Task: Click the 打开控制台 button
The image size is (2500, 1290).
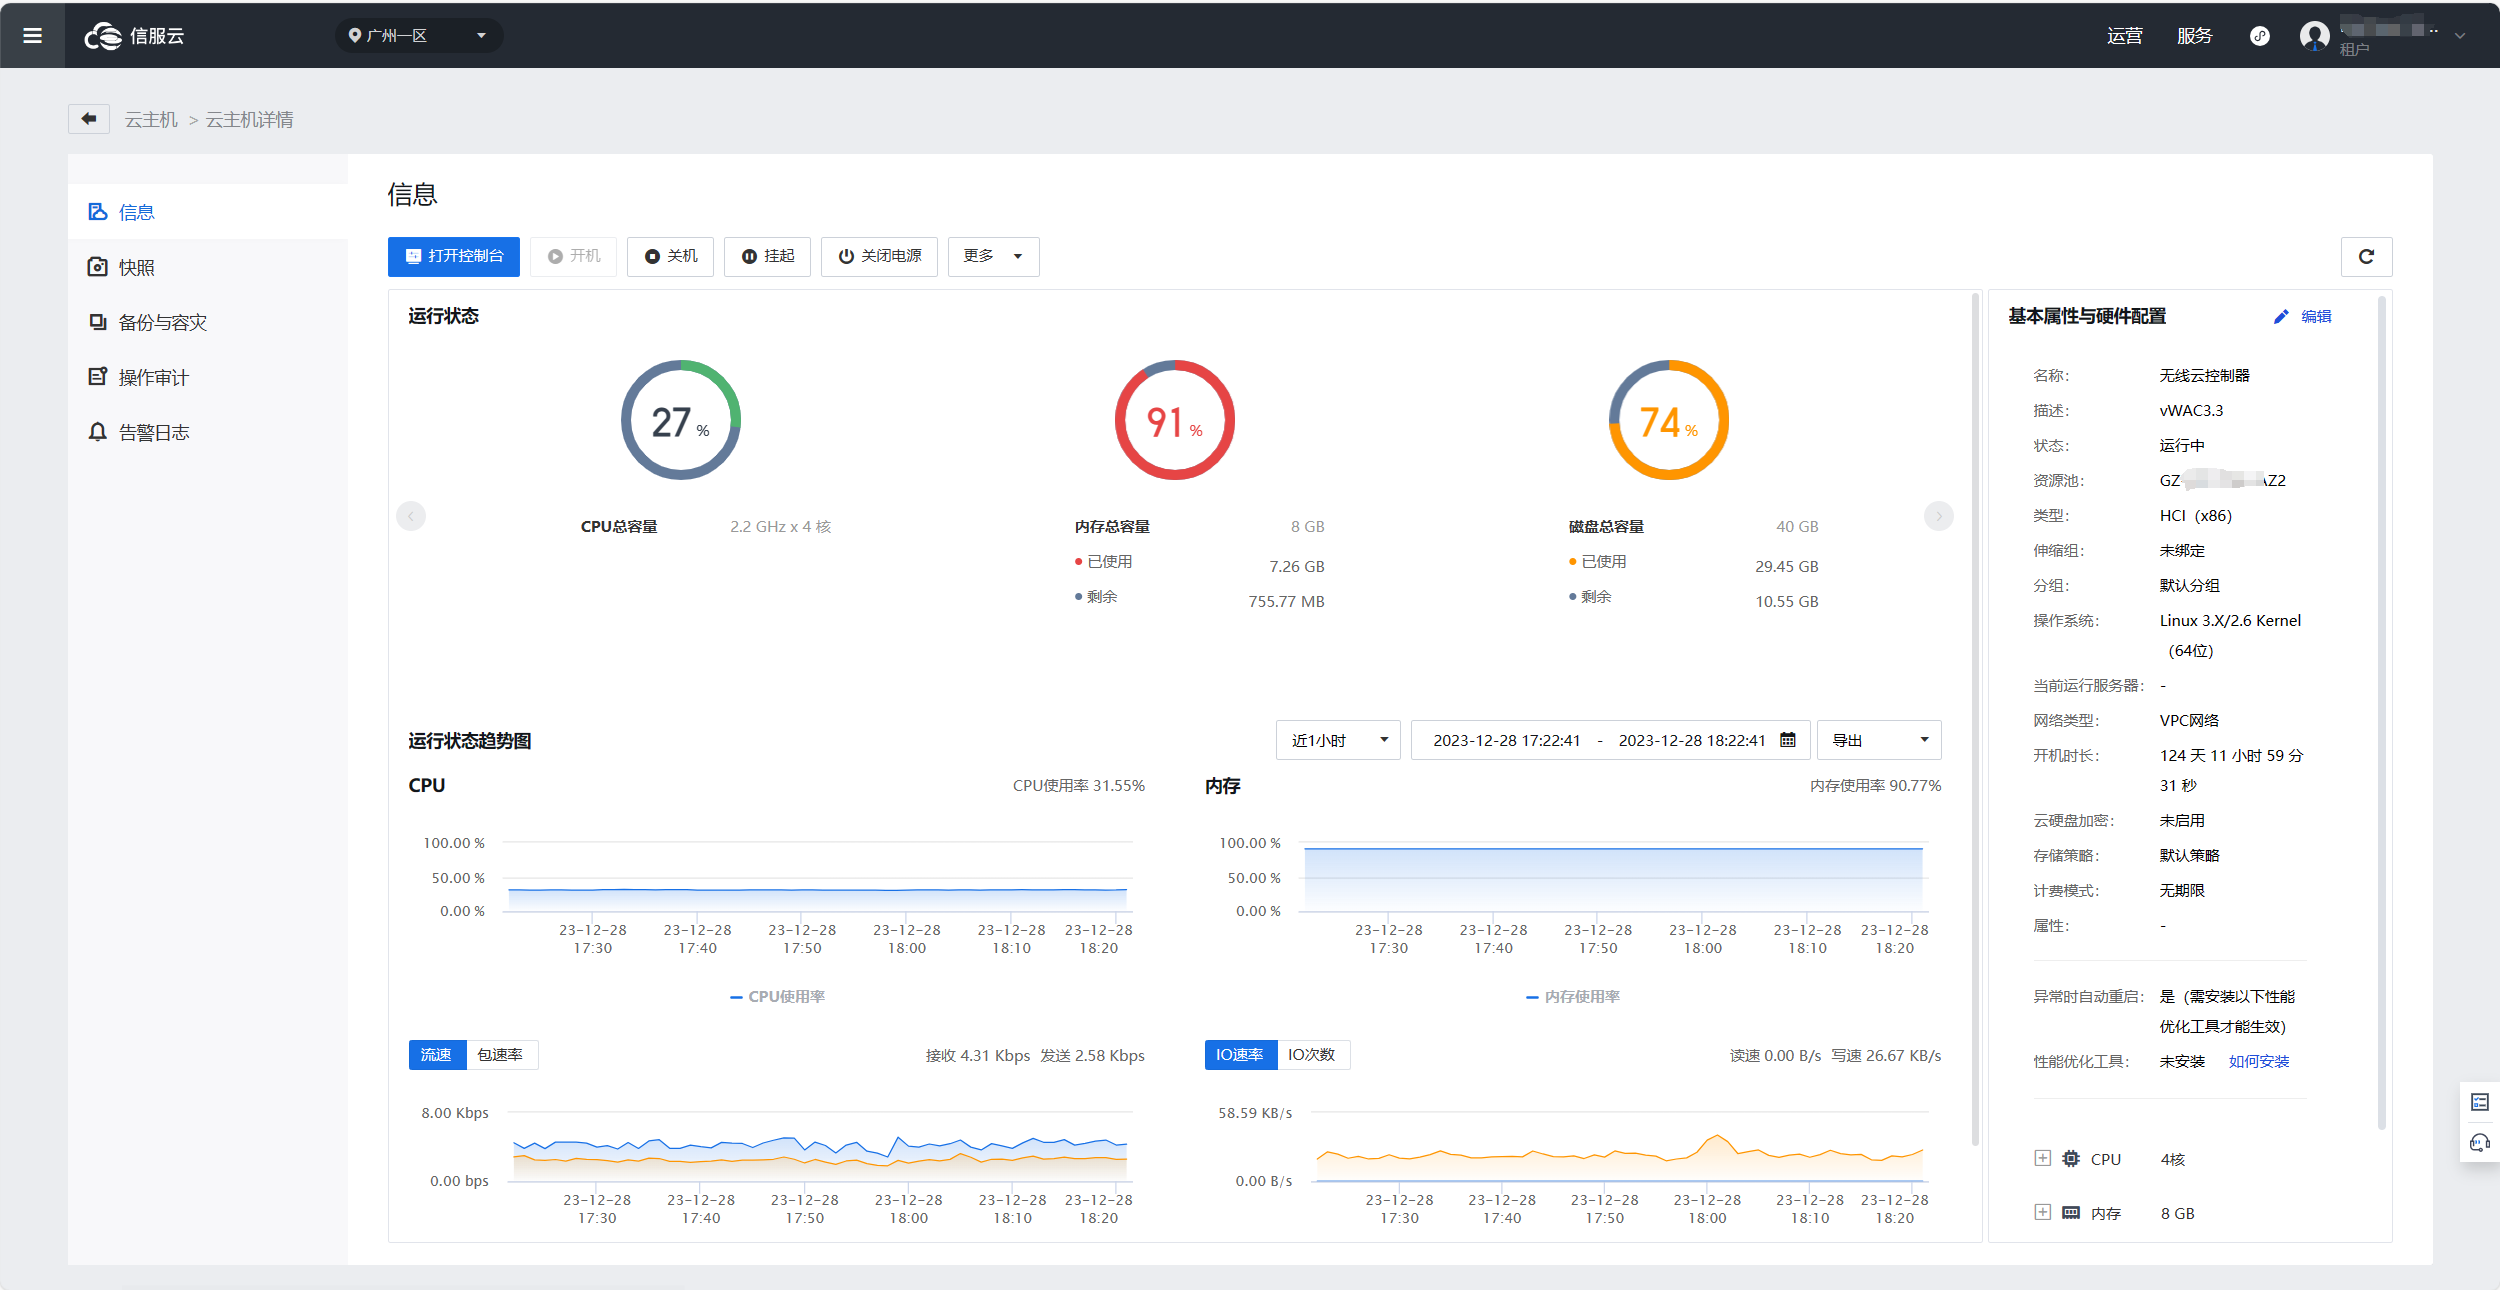Action: click(x=454, y=257)
